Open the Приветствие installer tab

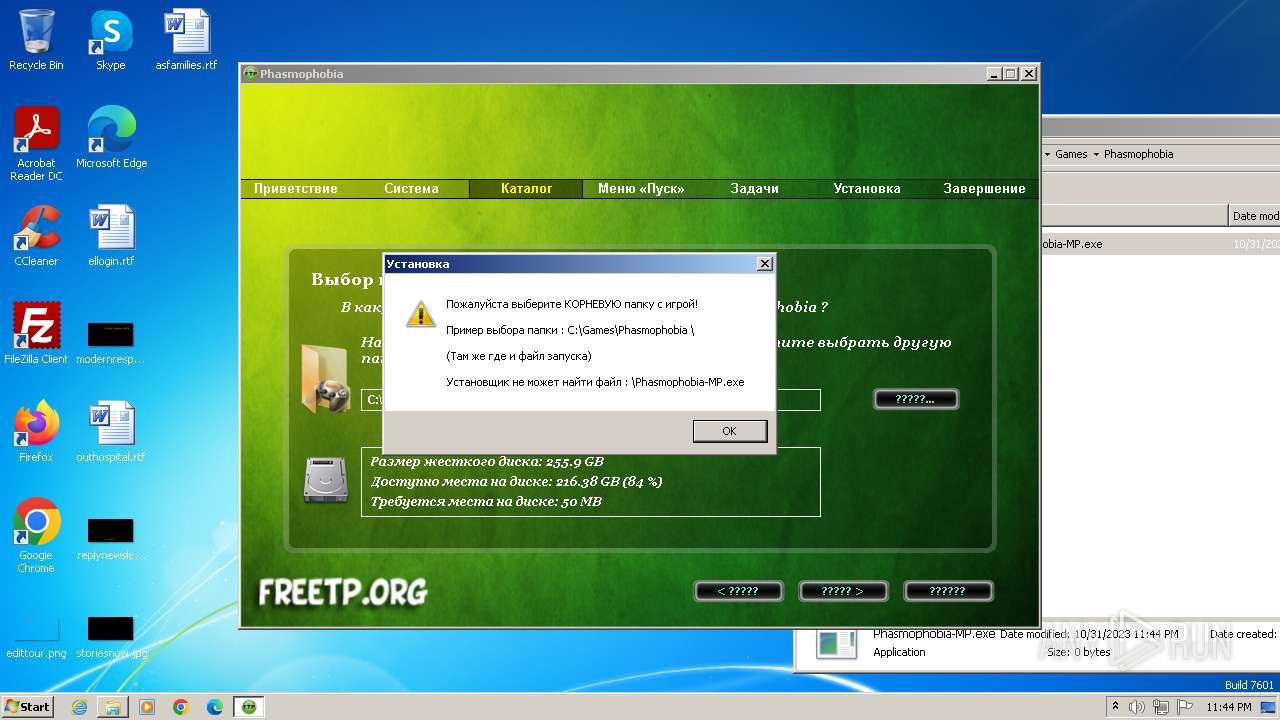tap(296, 188)
